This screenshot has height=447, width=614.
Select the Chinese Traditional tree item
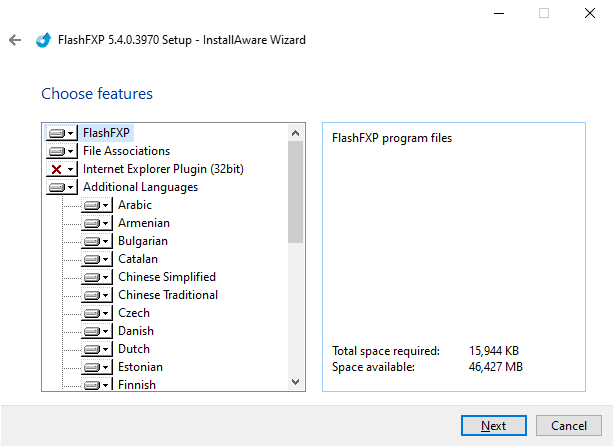click(x=167, y=295)
